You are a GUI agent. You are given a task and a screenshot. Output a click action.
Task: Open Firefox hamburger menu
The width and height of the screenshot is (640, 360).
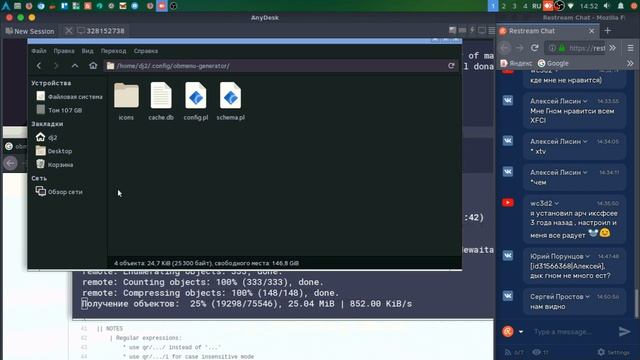point(630,48)
